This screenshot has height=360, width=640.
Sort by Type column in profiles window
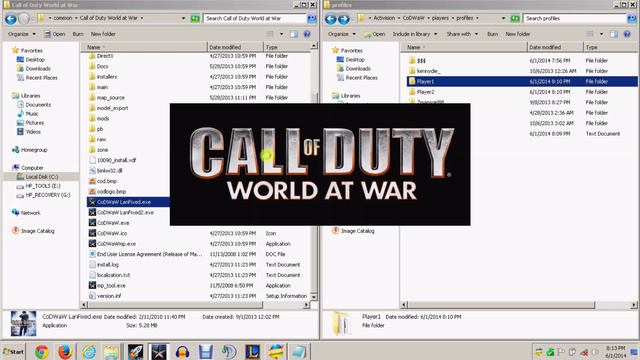[x=610, y=47]
